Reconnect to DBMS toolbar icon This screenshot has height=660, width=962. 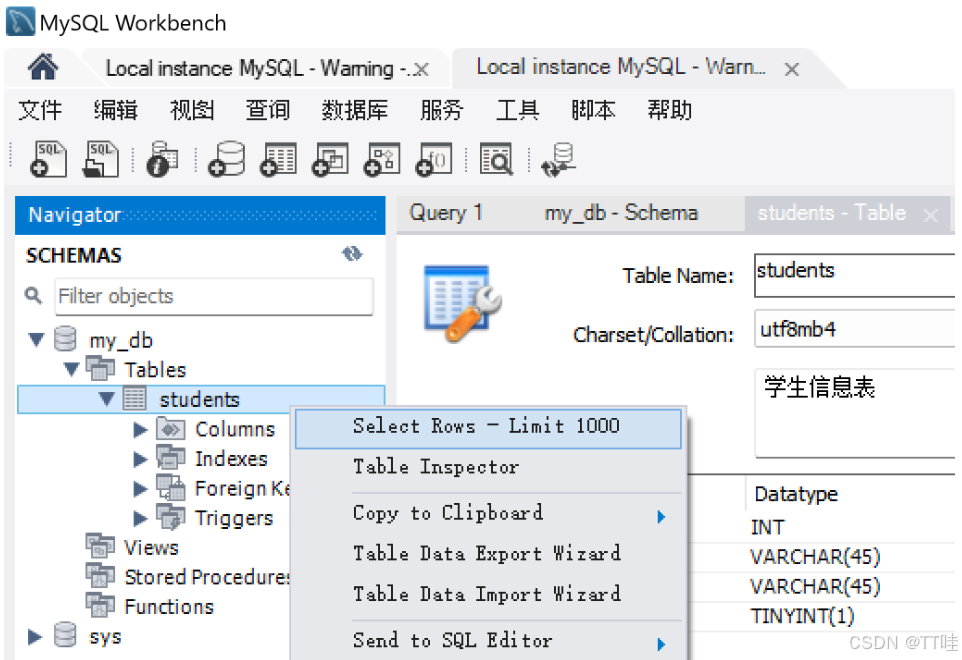tap(558, 159)
